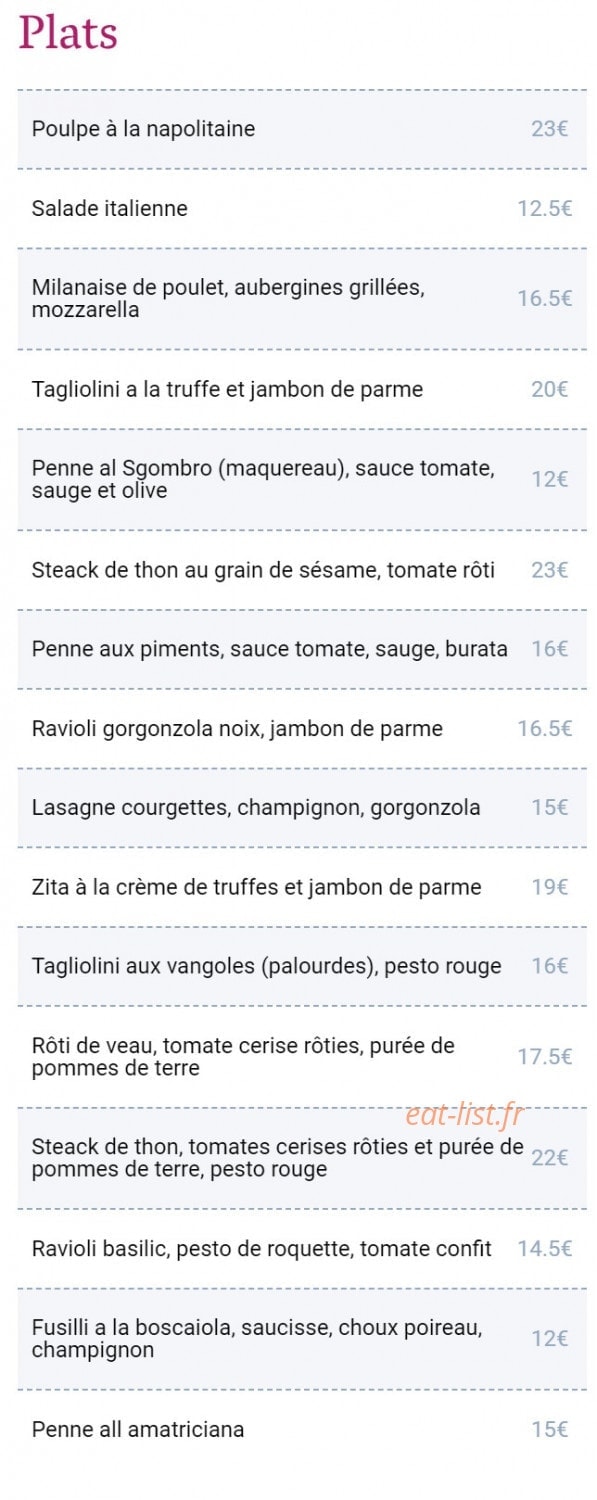Choose Fusilli a la boscaiola dish
597x1500 pixels.
point(302,1339)
